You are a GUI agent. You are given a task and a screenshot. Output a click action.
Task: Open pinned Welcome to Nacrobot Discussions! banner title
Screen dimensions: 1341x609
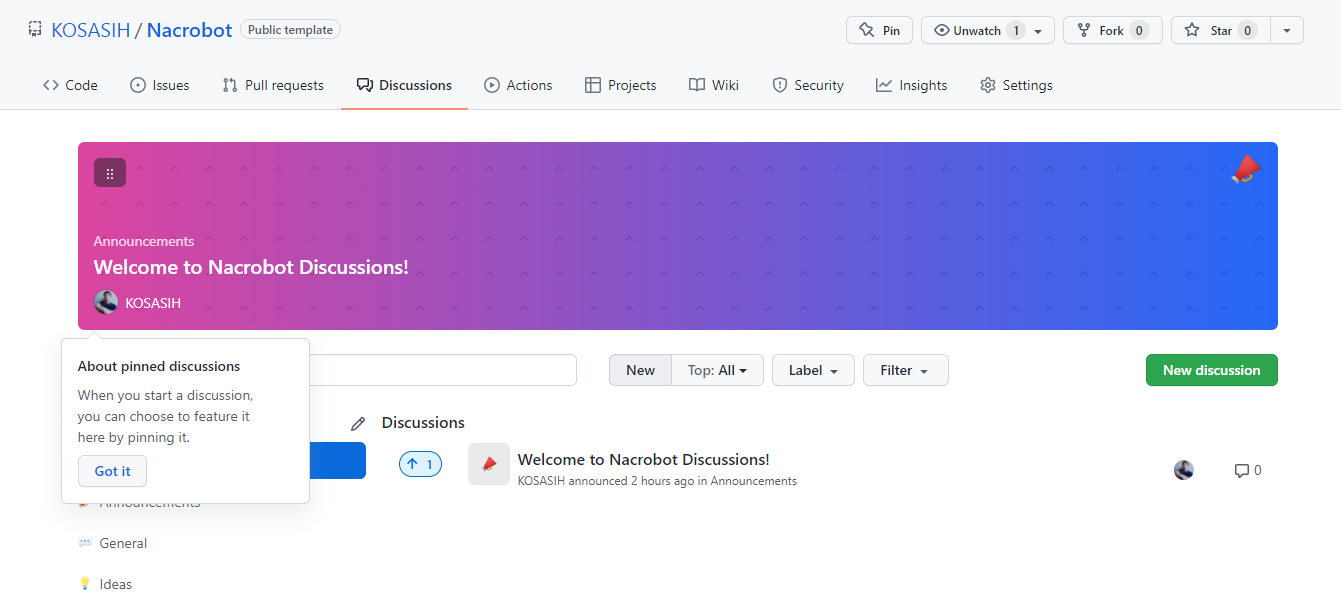(x=251, y=267)
